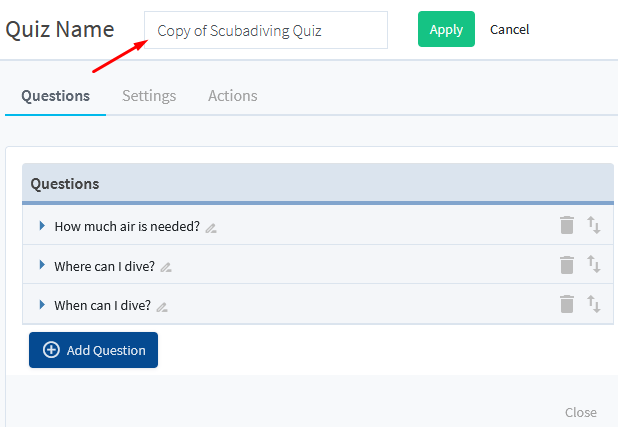Reorder the 'Where can I dive?' question
The image size is (618, 428).
[x=594, y=264]
